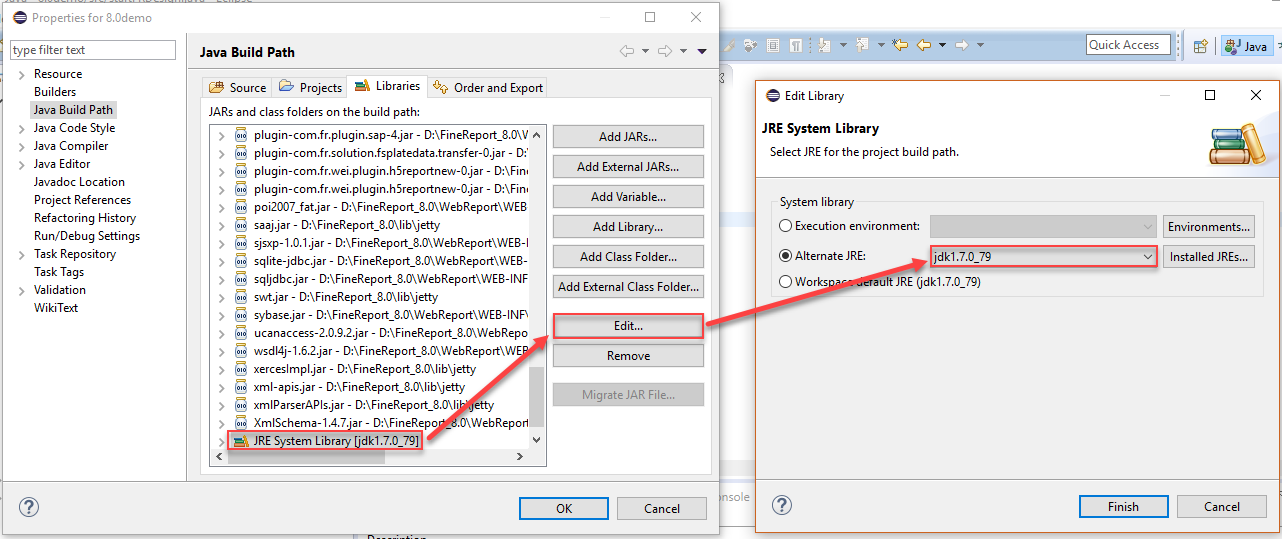Select the Java perspective button
This screenshot has height=539, width=1282.
click(1246, 46)
